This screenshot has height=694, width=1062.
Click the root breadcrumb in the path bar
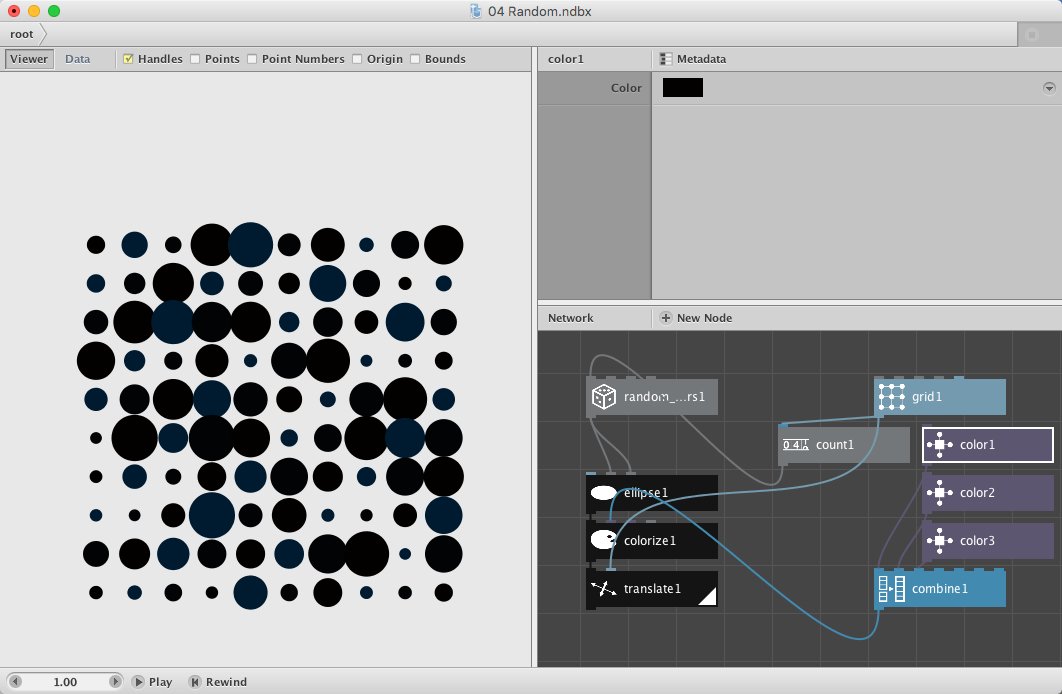(21, 33)
